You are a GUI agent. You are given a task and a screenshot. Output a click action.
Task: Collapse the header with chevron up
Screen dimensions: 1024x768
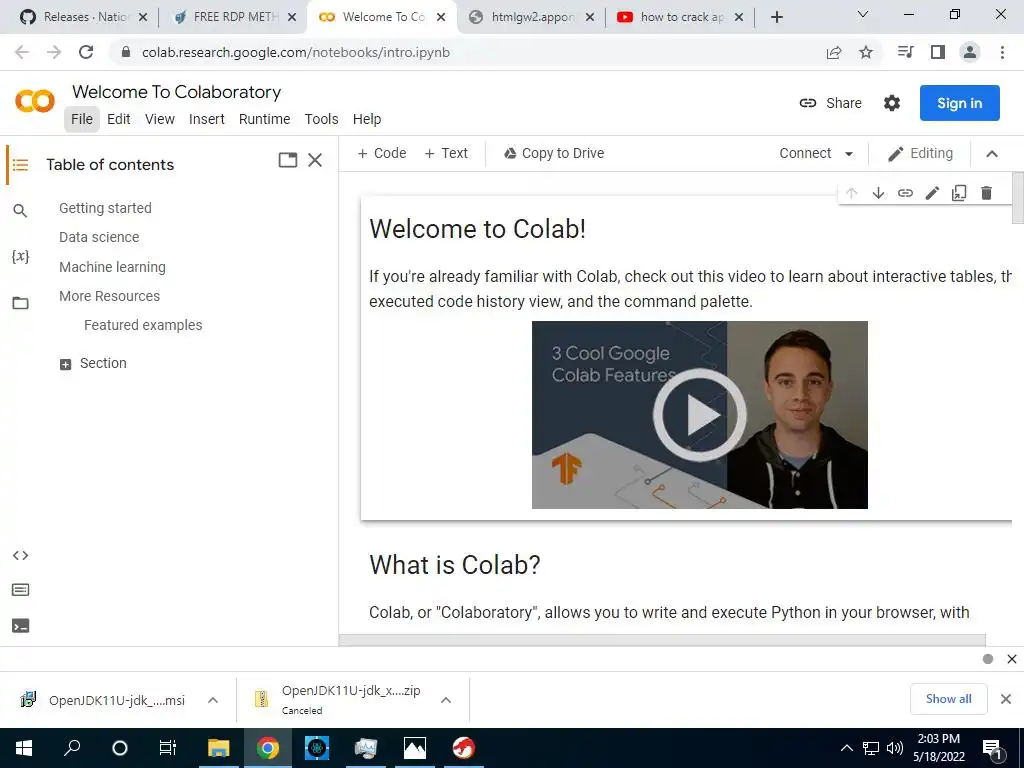pyautogui.click(x=991, y=154)
